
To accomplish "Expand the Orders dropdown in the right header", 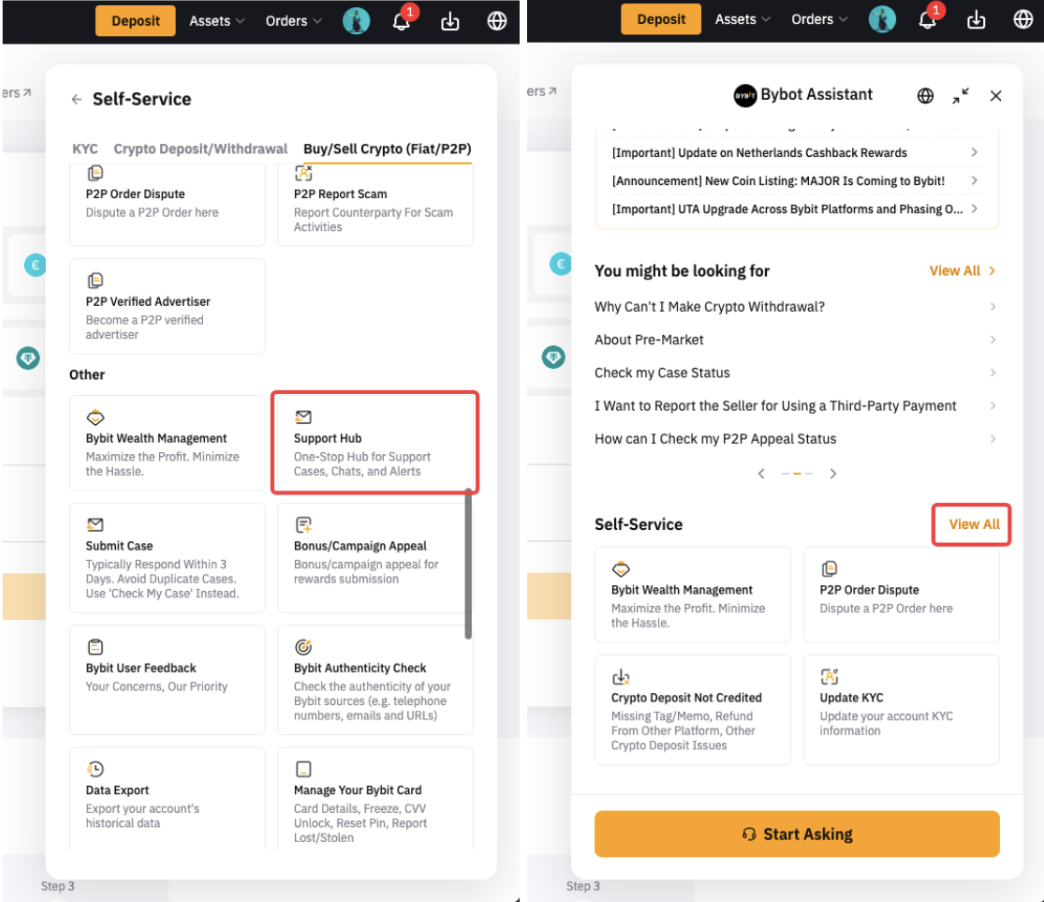I will (820, 20).
